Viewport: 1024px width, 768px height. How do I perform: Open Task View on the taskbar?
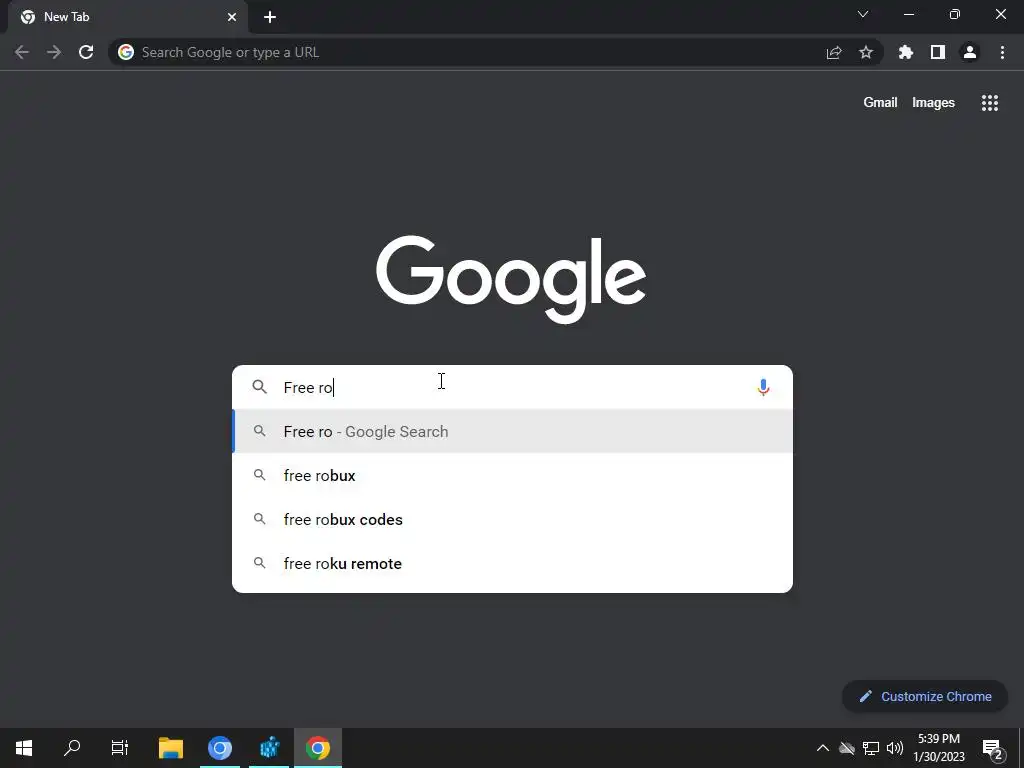pos(120,748)
